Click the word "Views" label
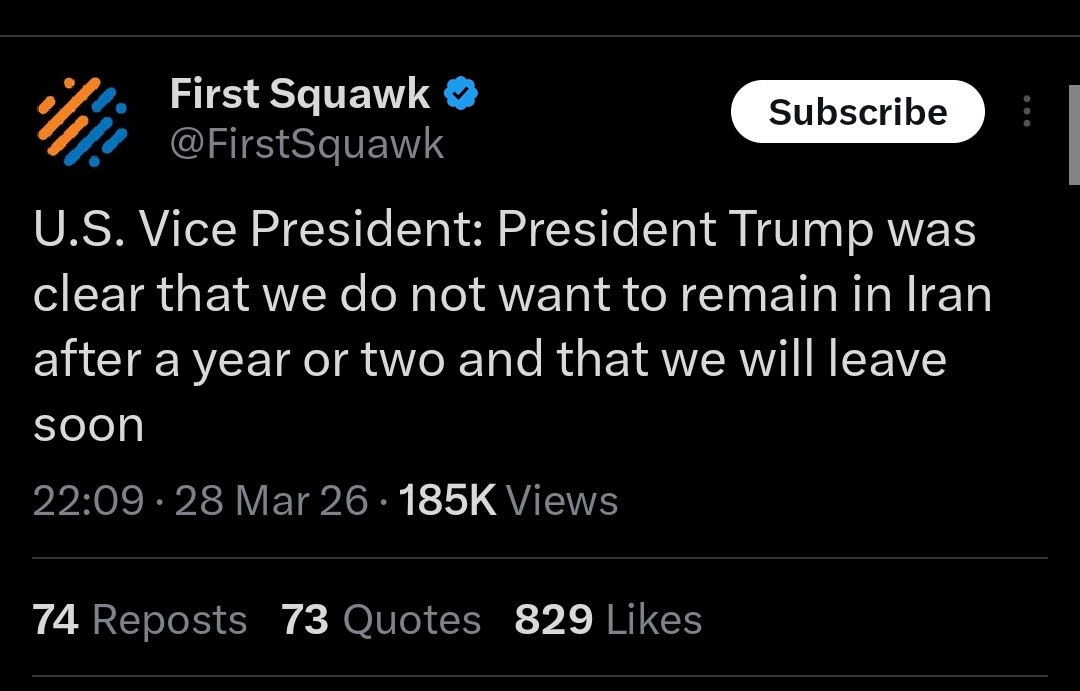1080x691 pixels. (x=562, y=500)
